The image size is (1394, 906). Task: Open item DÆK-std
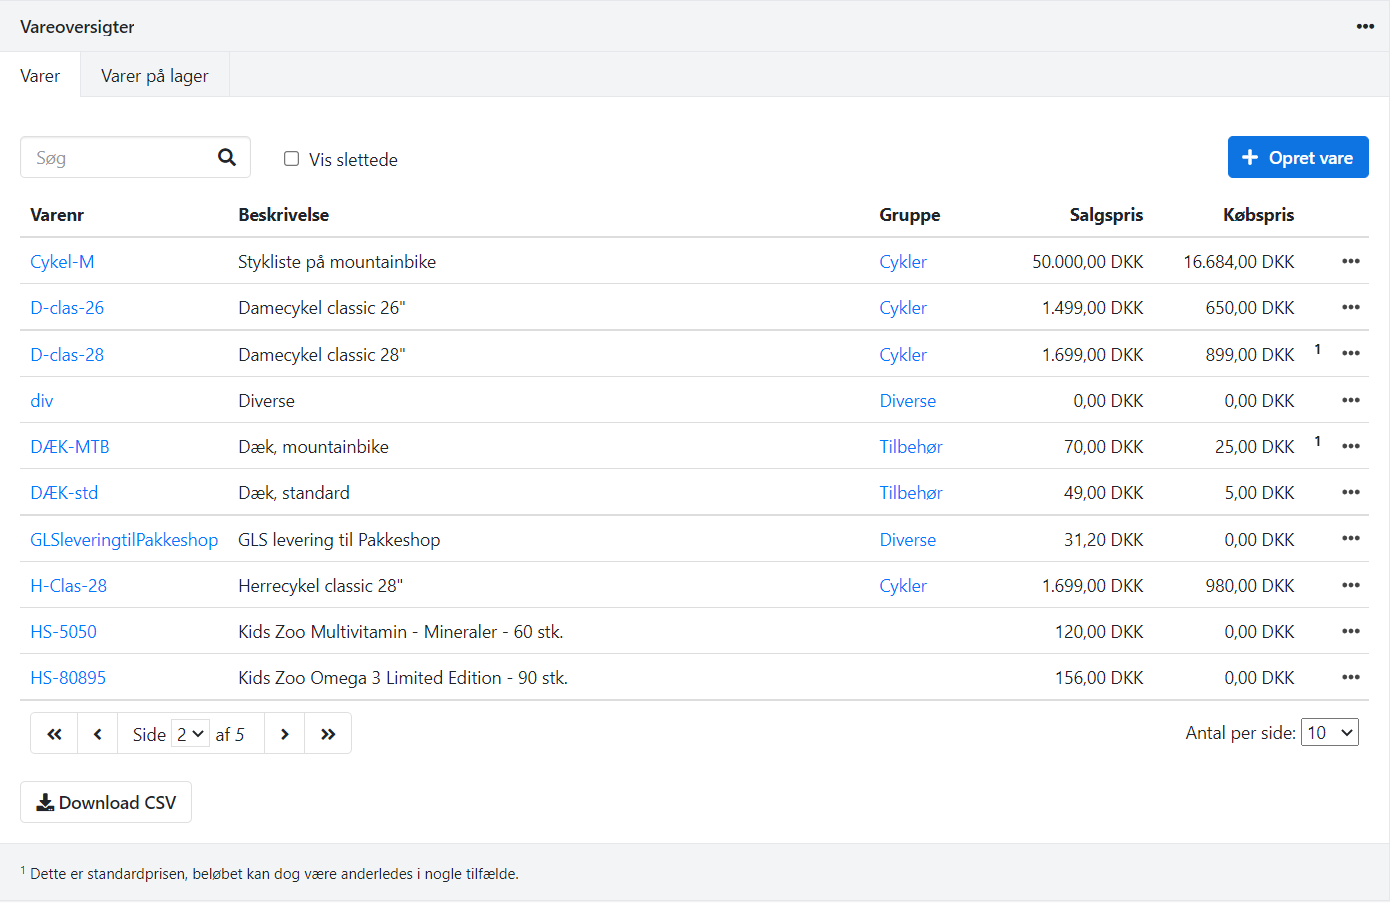click(64, 493)
